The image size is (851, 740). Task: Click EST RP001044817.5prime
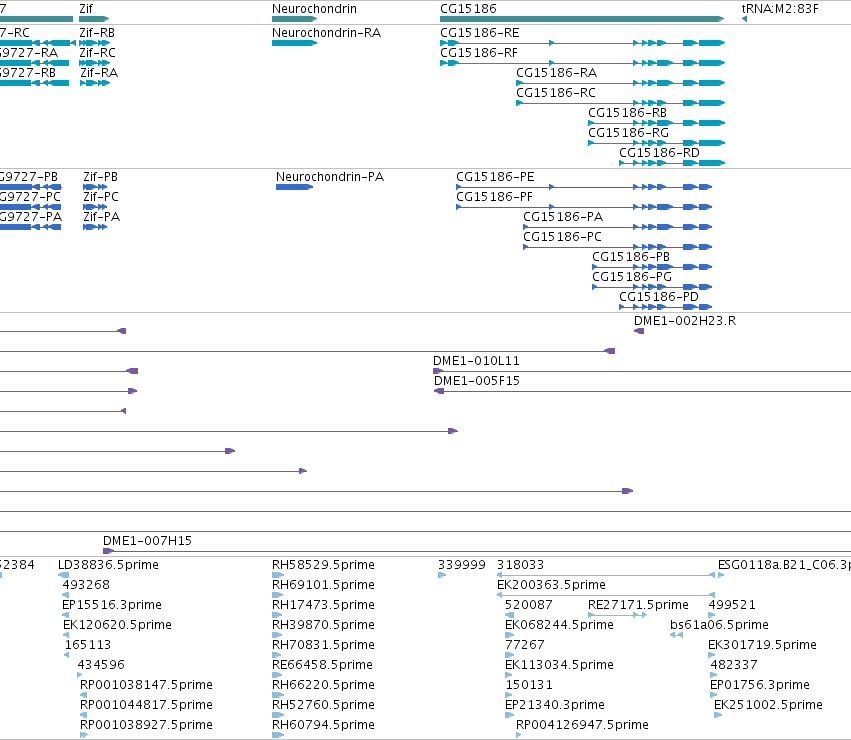click(x=147, y=705)
